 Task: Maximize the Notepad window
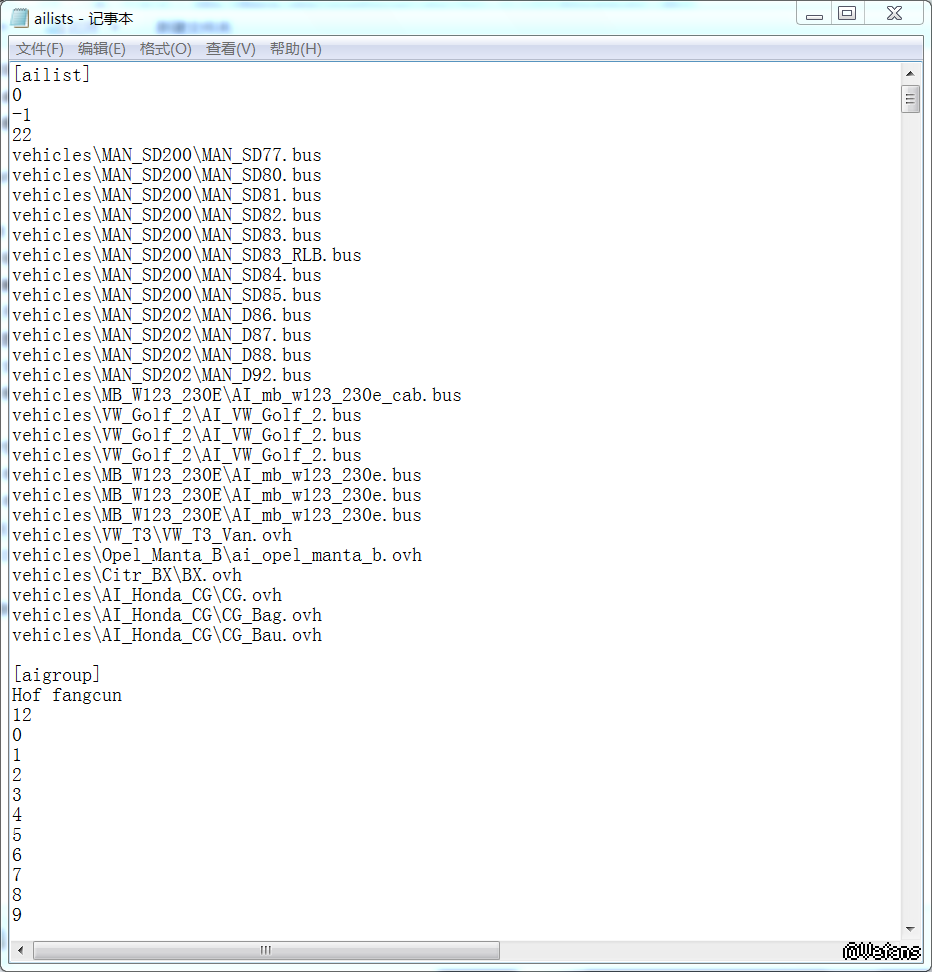(x=847, y=14)
